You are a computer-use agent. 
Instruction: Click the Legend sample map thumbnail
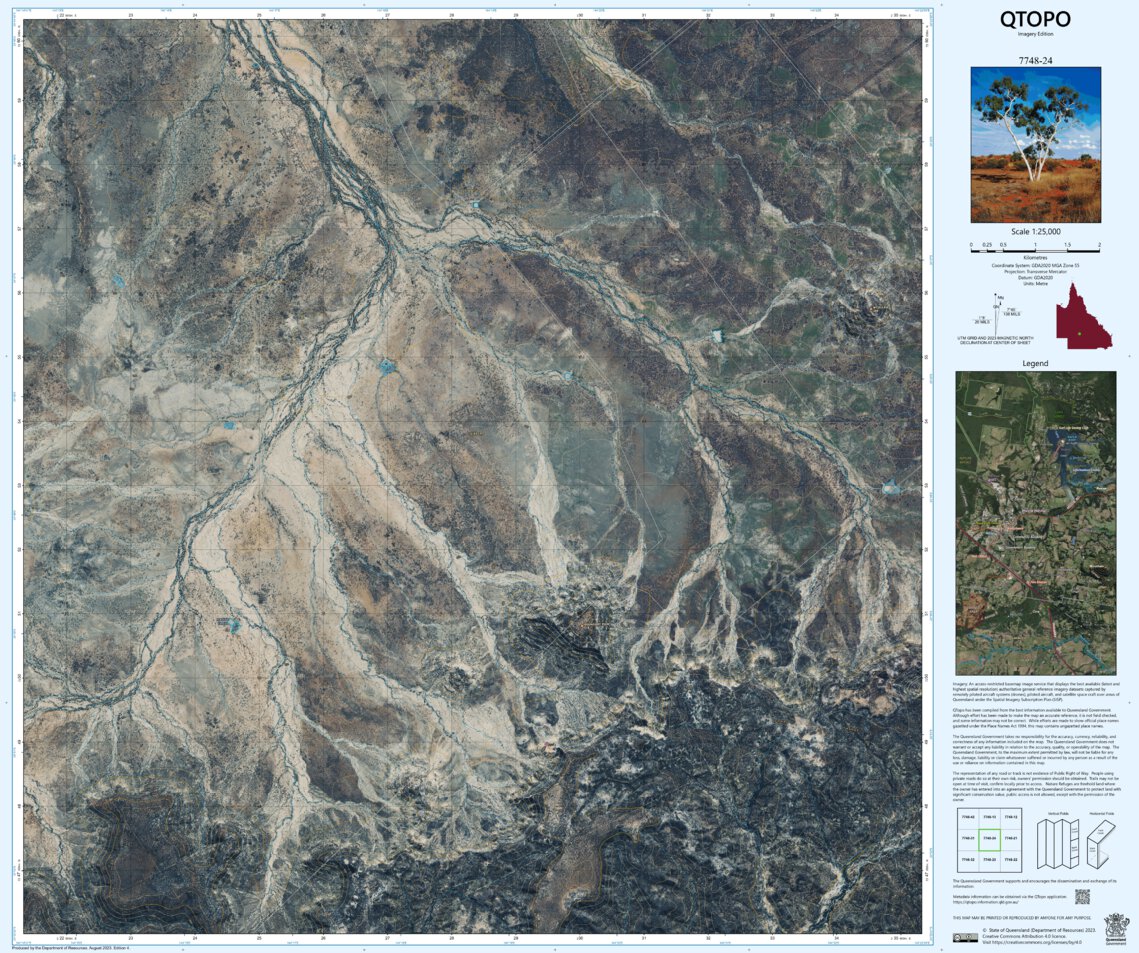point(1037,520)
